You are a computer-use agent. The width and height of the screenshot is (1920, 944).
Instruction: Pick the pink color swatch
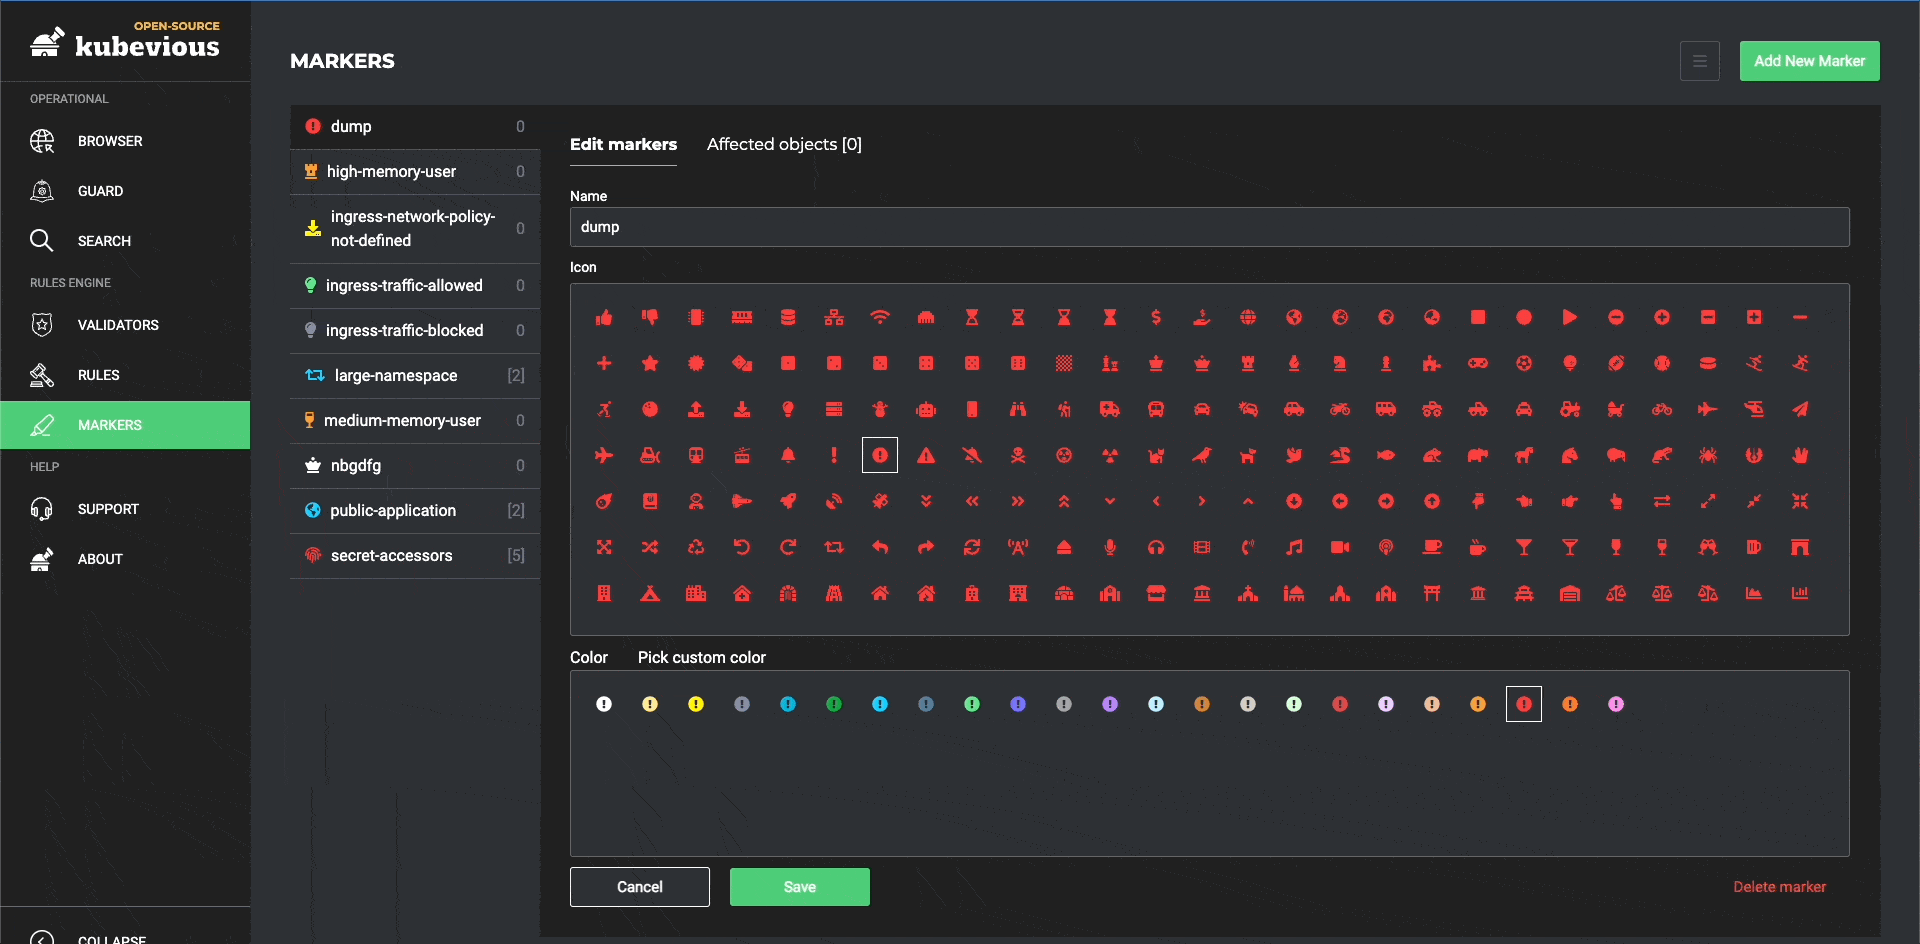[x=1616, y=704]
